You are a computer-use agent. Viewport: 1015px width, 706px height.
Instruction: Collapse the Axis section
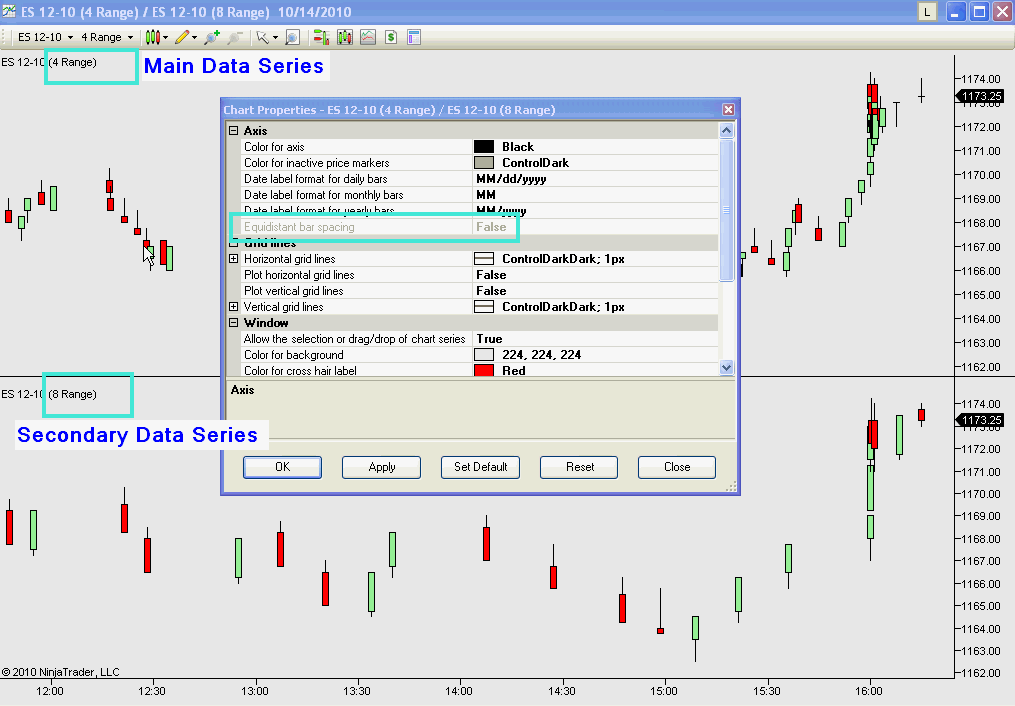click(x=234, y=131)
